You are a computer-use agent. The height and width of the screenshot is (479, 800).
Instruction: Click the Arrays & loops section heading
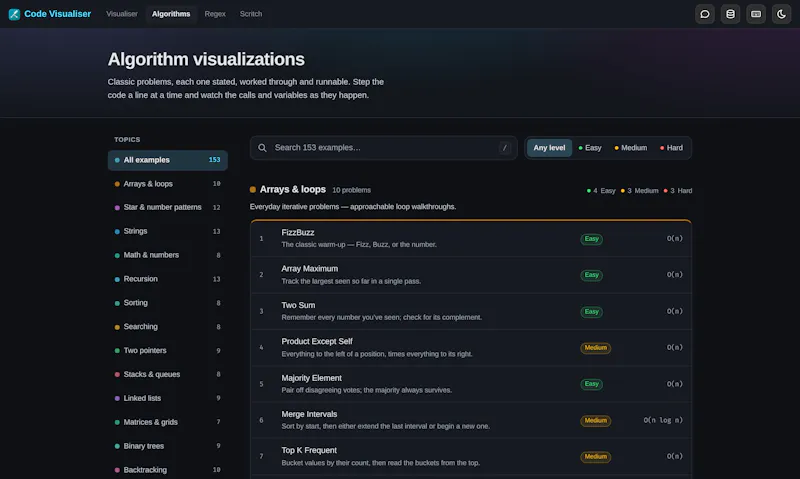(x=293, y=189)
